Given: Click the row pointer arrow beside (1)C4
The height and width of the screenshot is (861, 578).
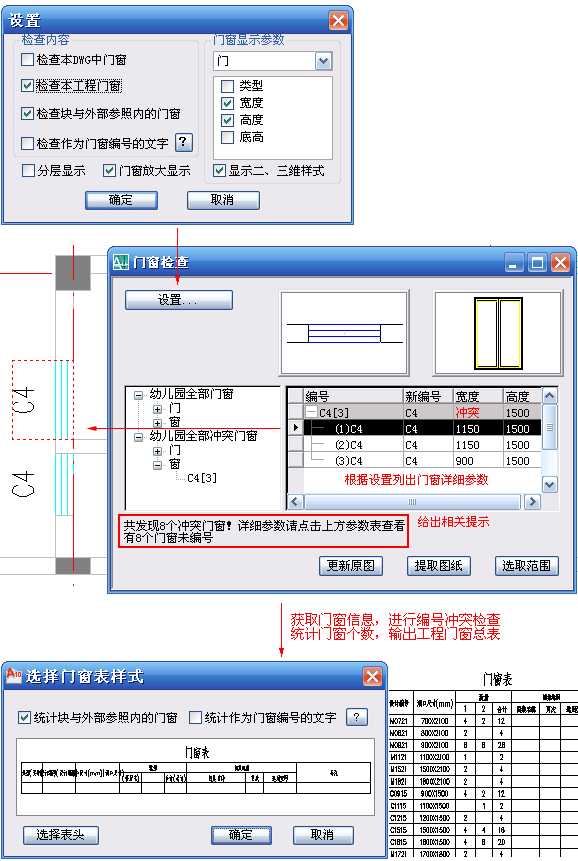Looking at the screenshot, I should click(295, 428).
